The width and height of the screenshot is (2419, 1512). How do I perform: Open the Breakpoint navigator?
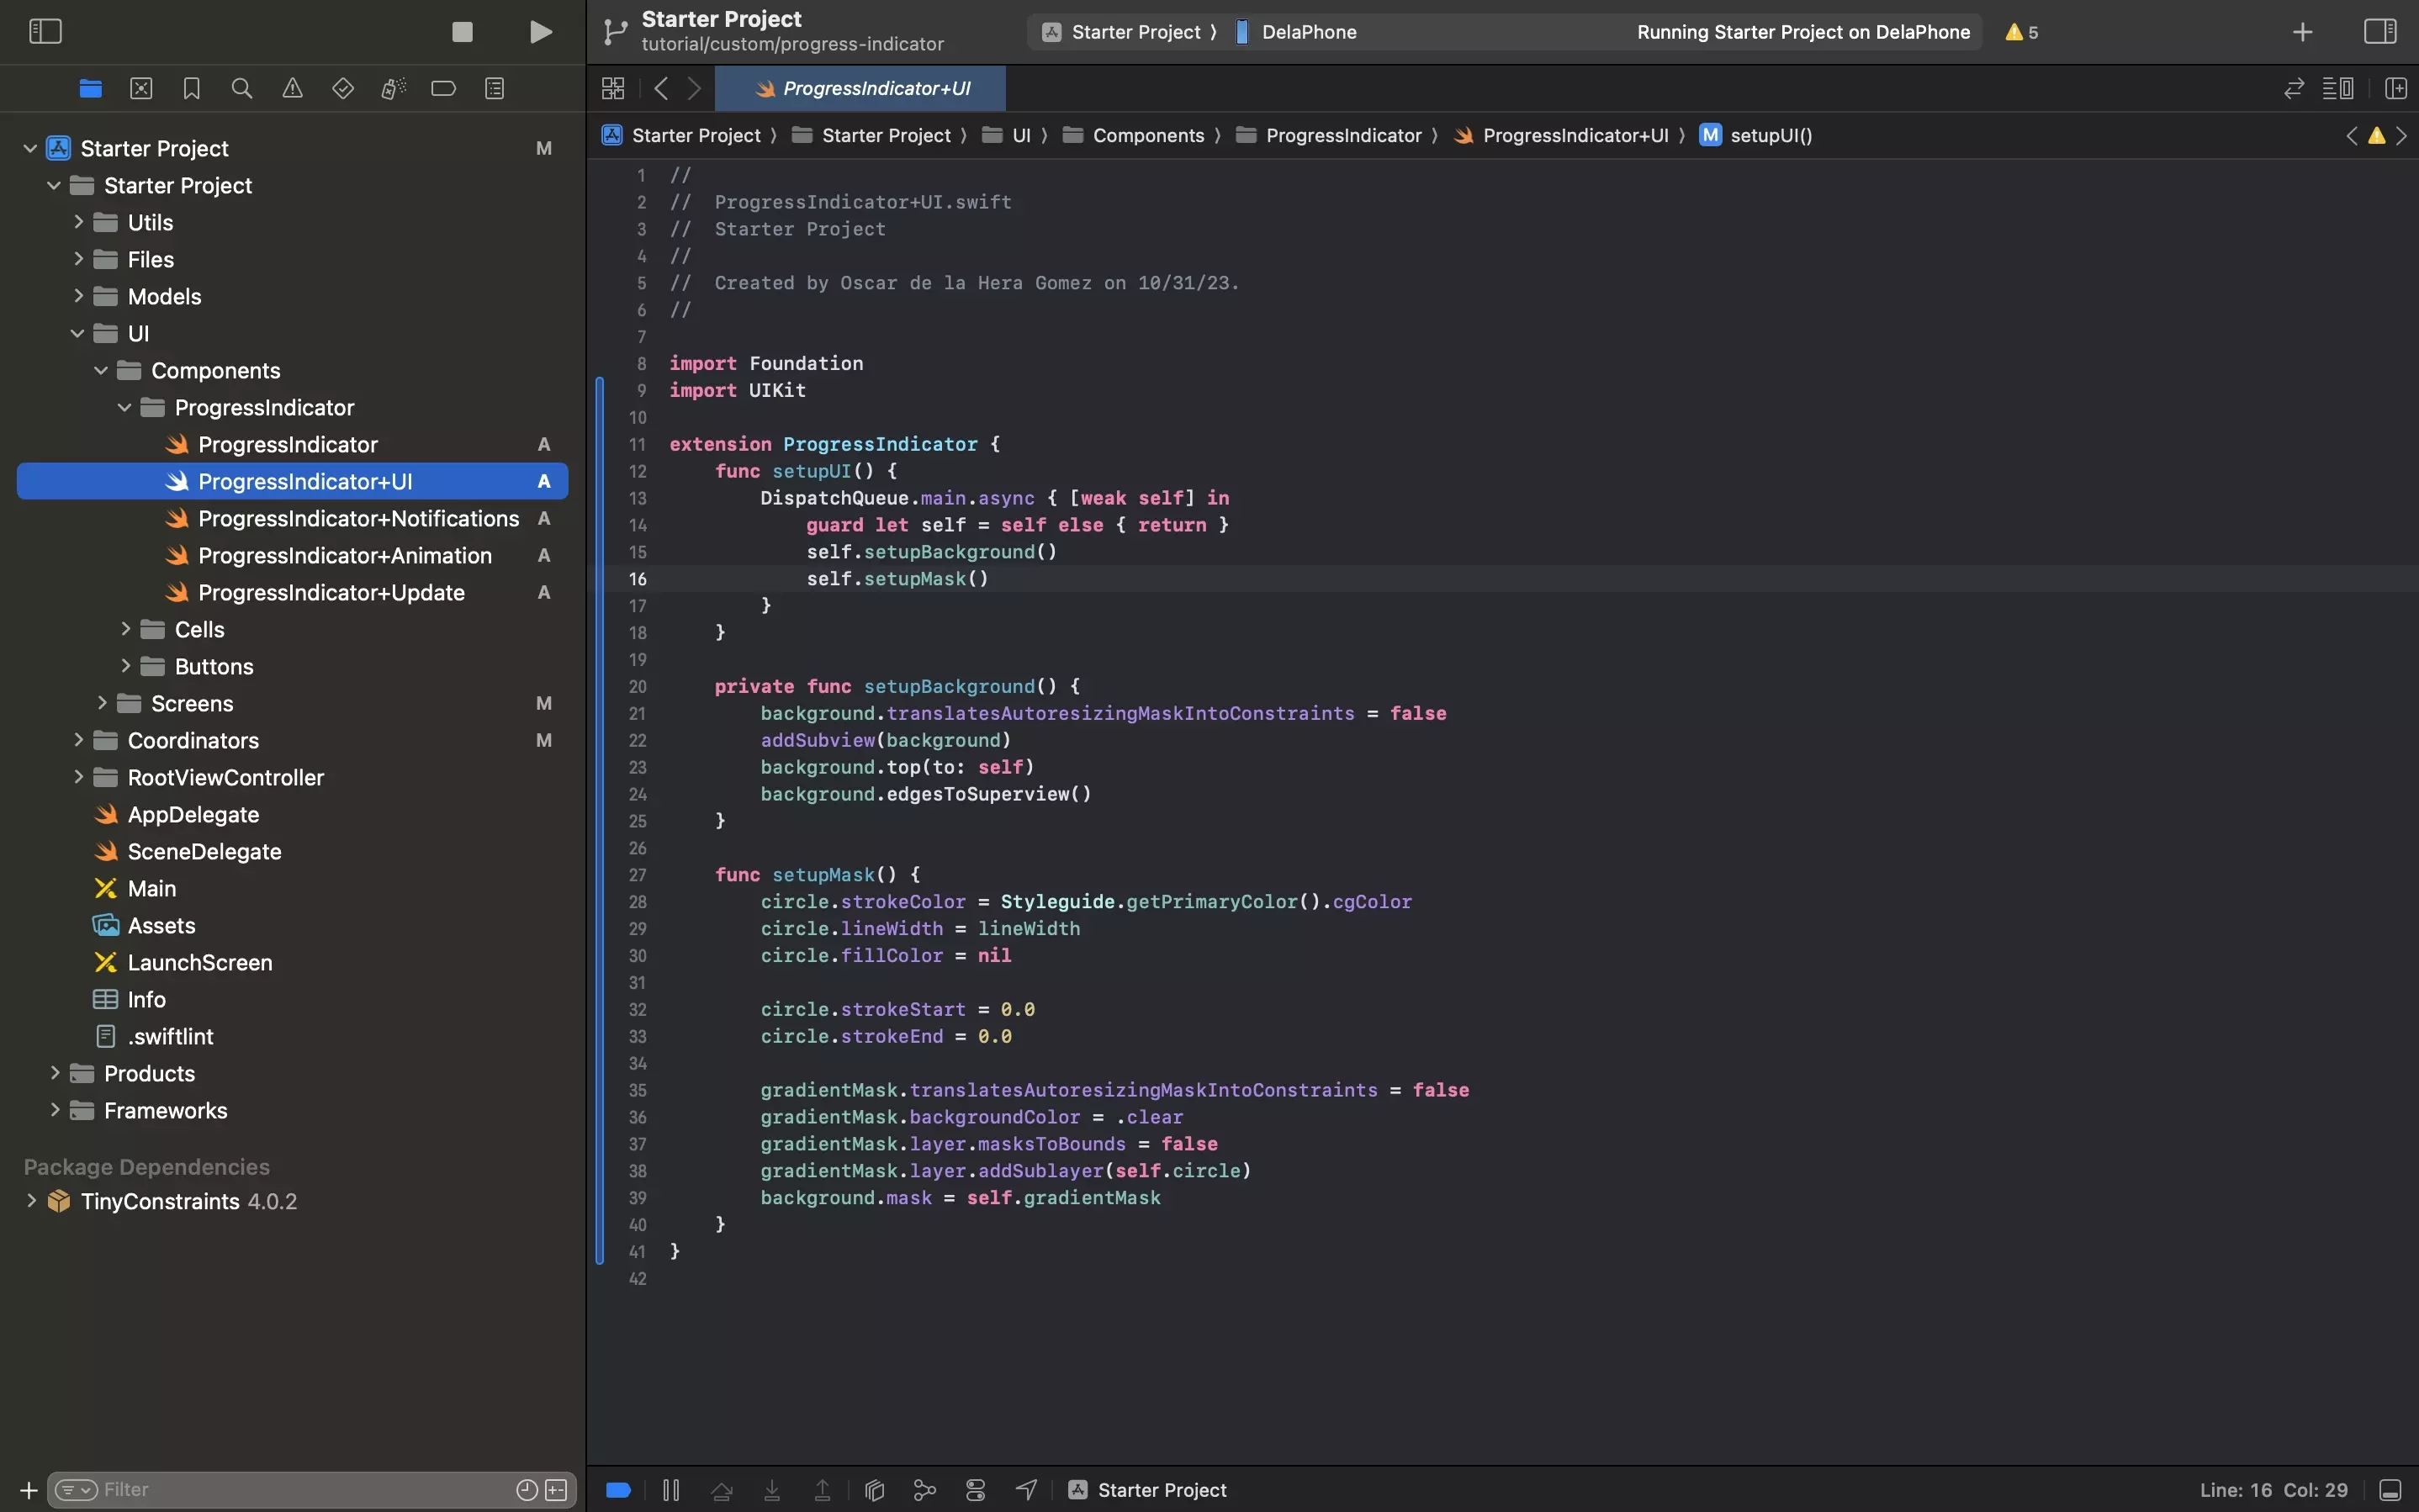pyautogui.click(x=443, y=89)
